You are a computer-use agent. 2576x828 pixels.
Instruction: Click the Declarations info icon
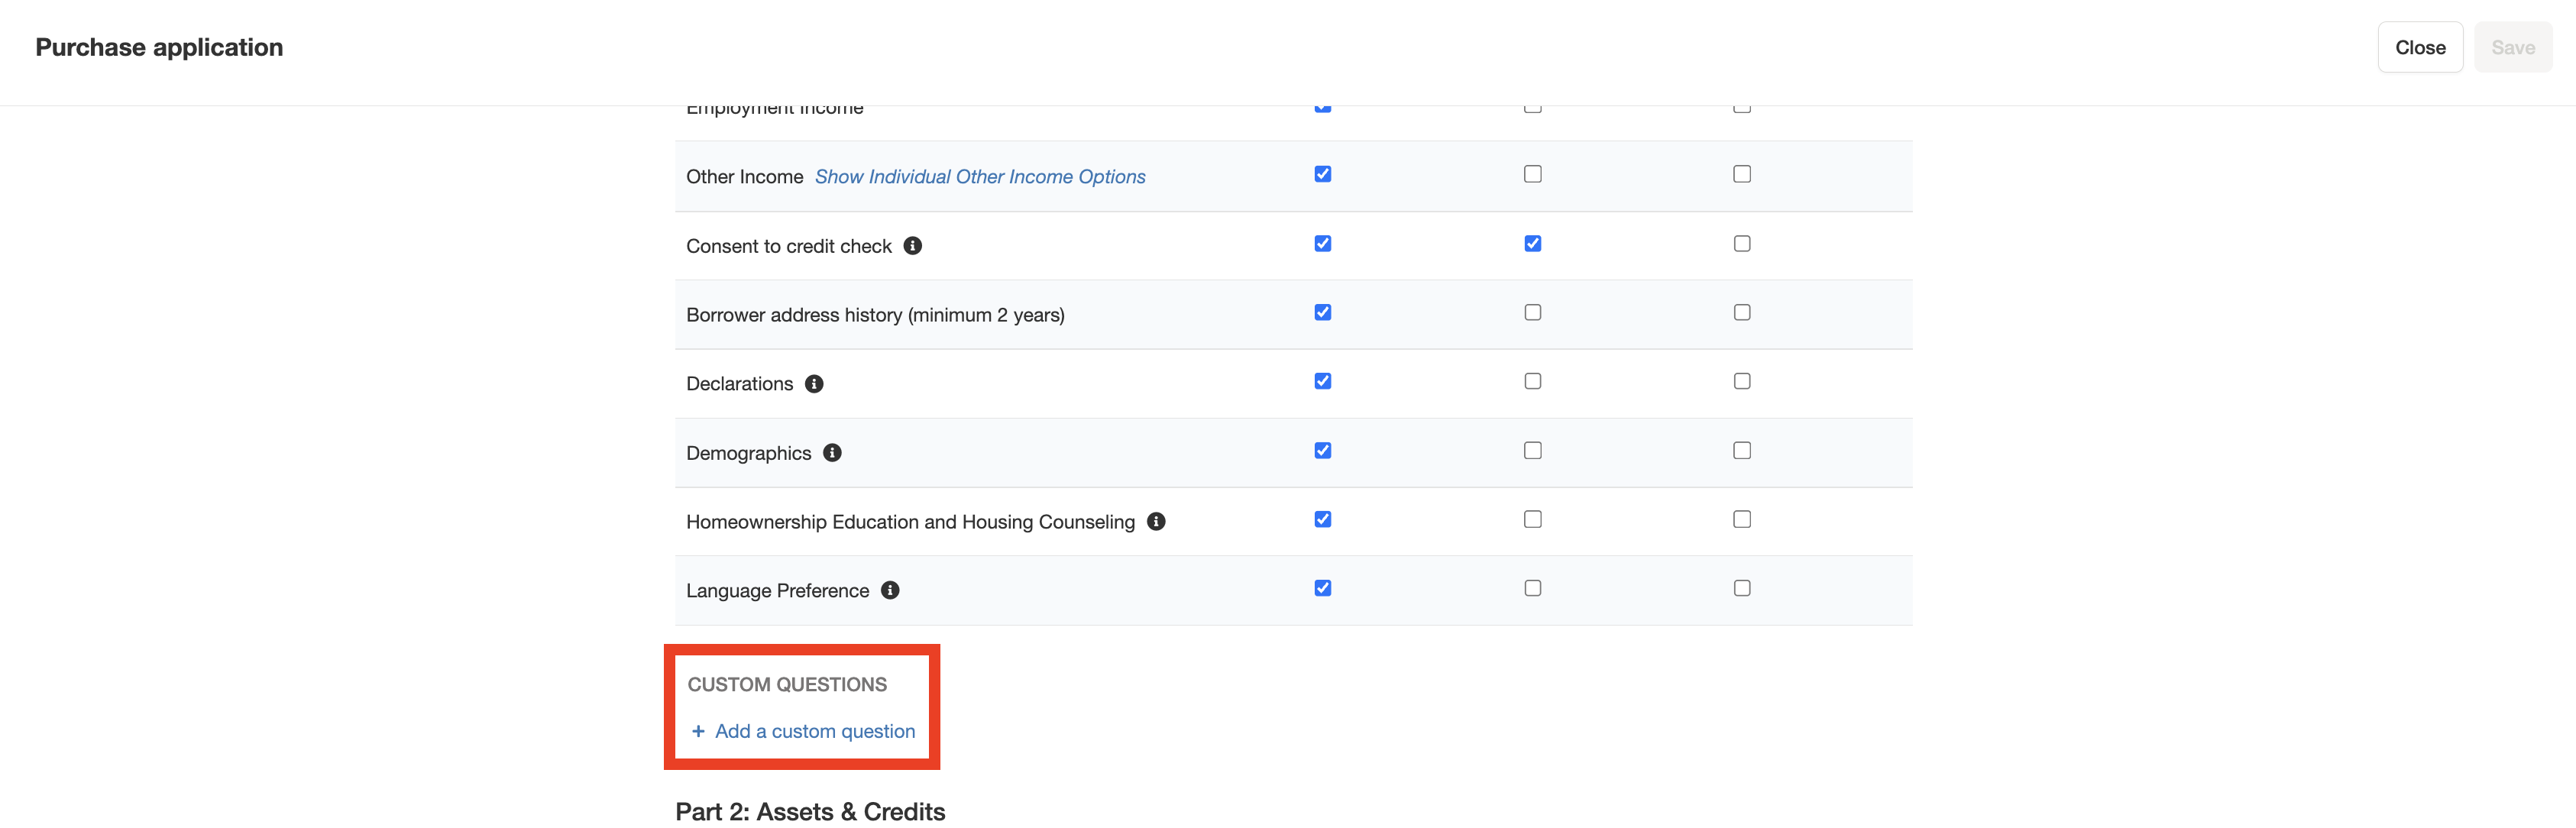[814, 384]
